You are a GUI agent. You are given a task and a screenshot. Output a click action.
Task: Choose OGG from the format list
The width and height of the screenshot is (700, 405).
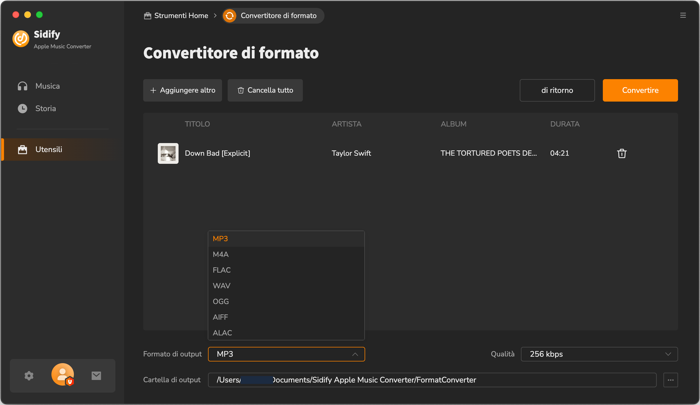pyautogui.click(x=286, y=301)
